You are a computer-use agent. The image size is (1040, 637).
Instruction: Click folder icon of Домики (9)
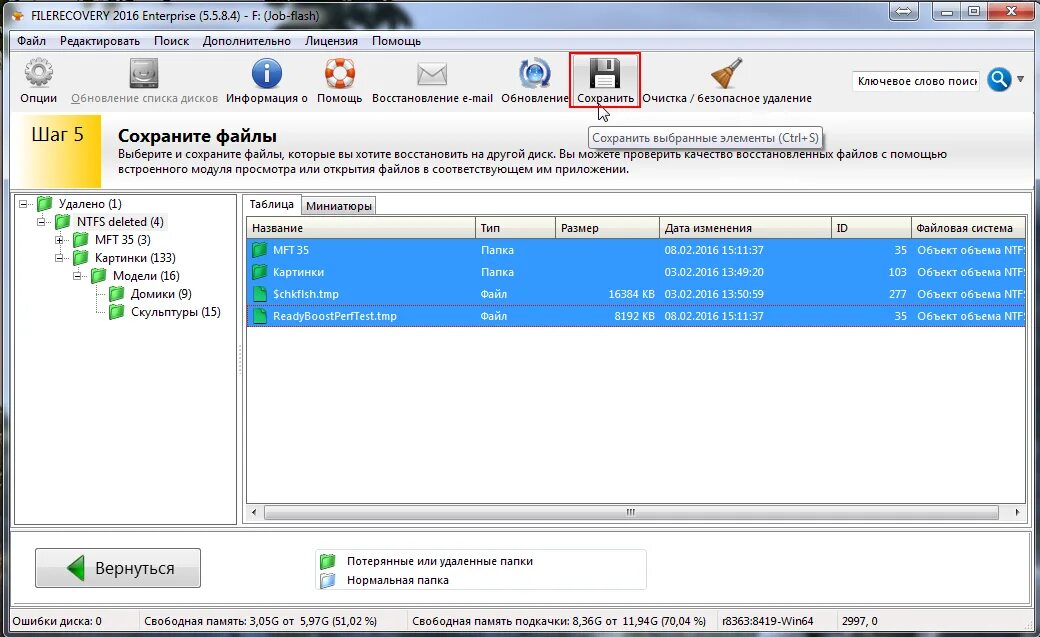pos(116,293)
